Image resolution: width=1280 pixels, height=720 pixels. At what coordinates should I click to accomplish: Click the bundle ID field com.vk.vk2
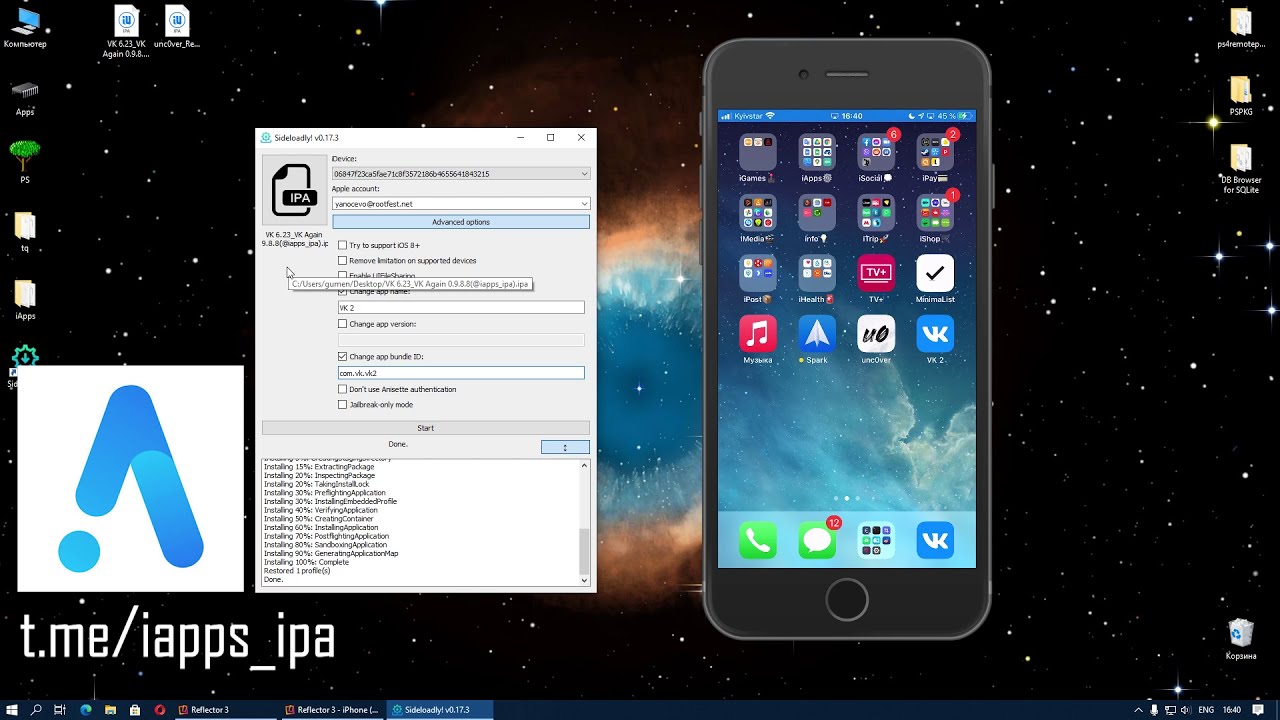[x=461, y=373]
